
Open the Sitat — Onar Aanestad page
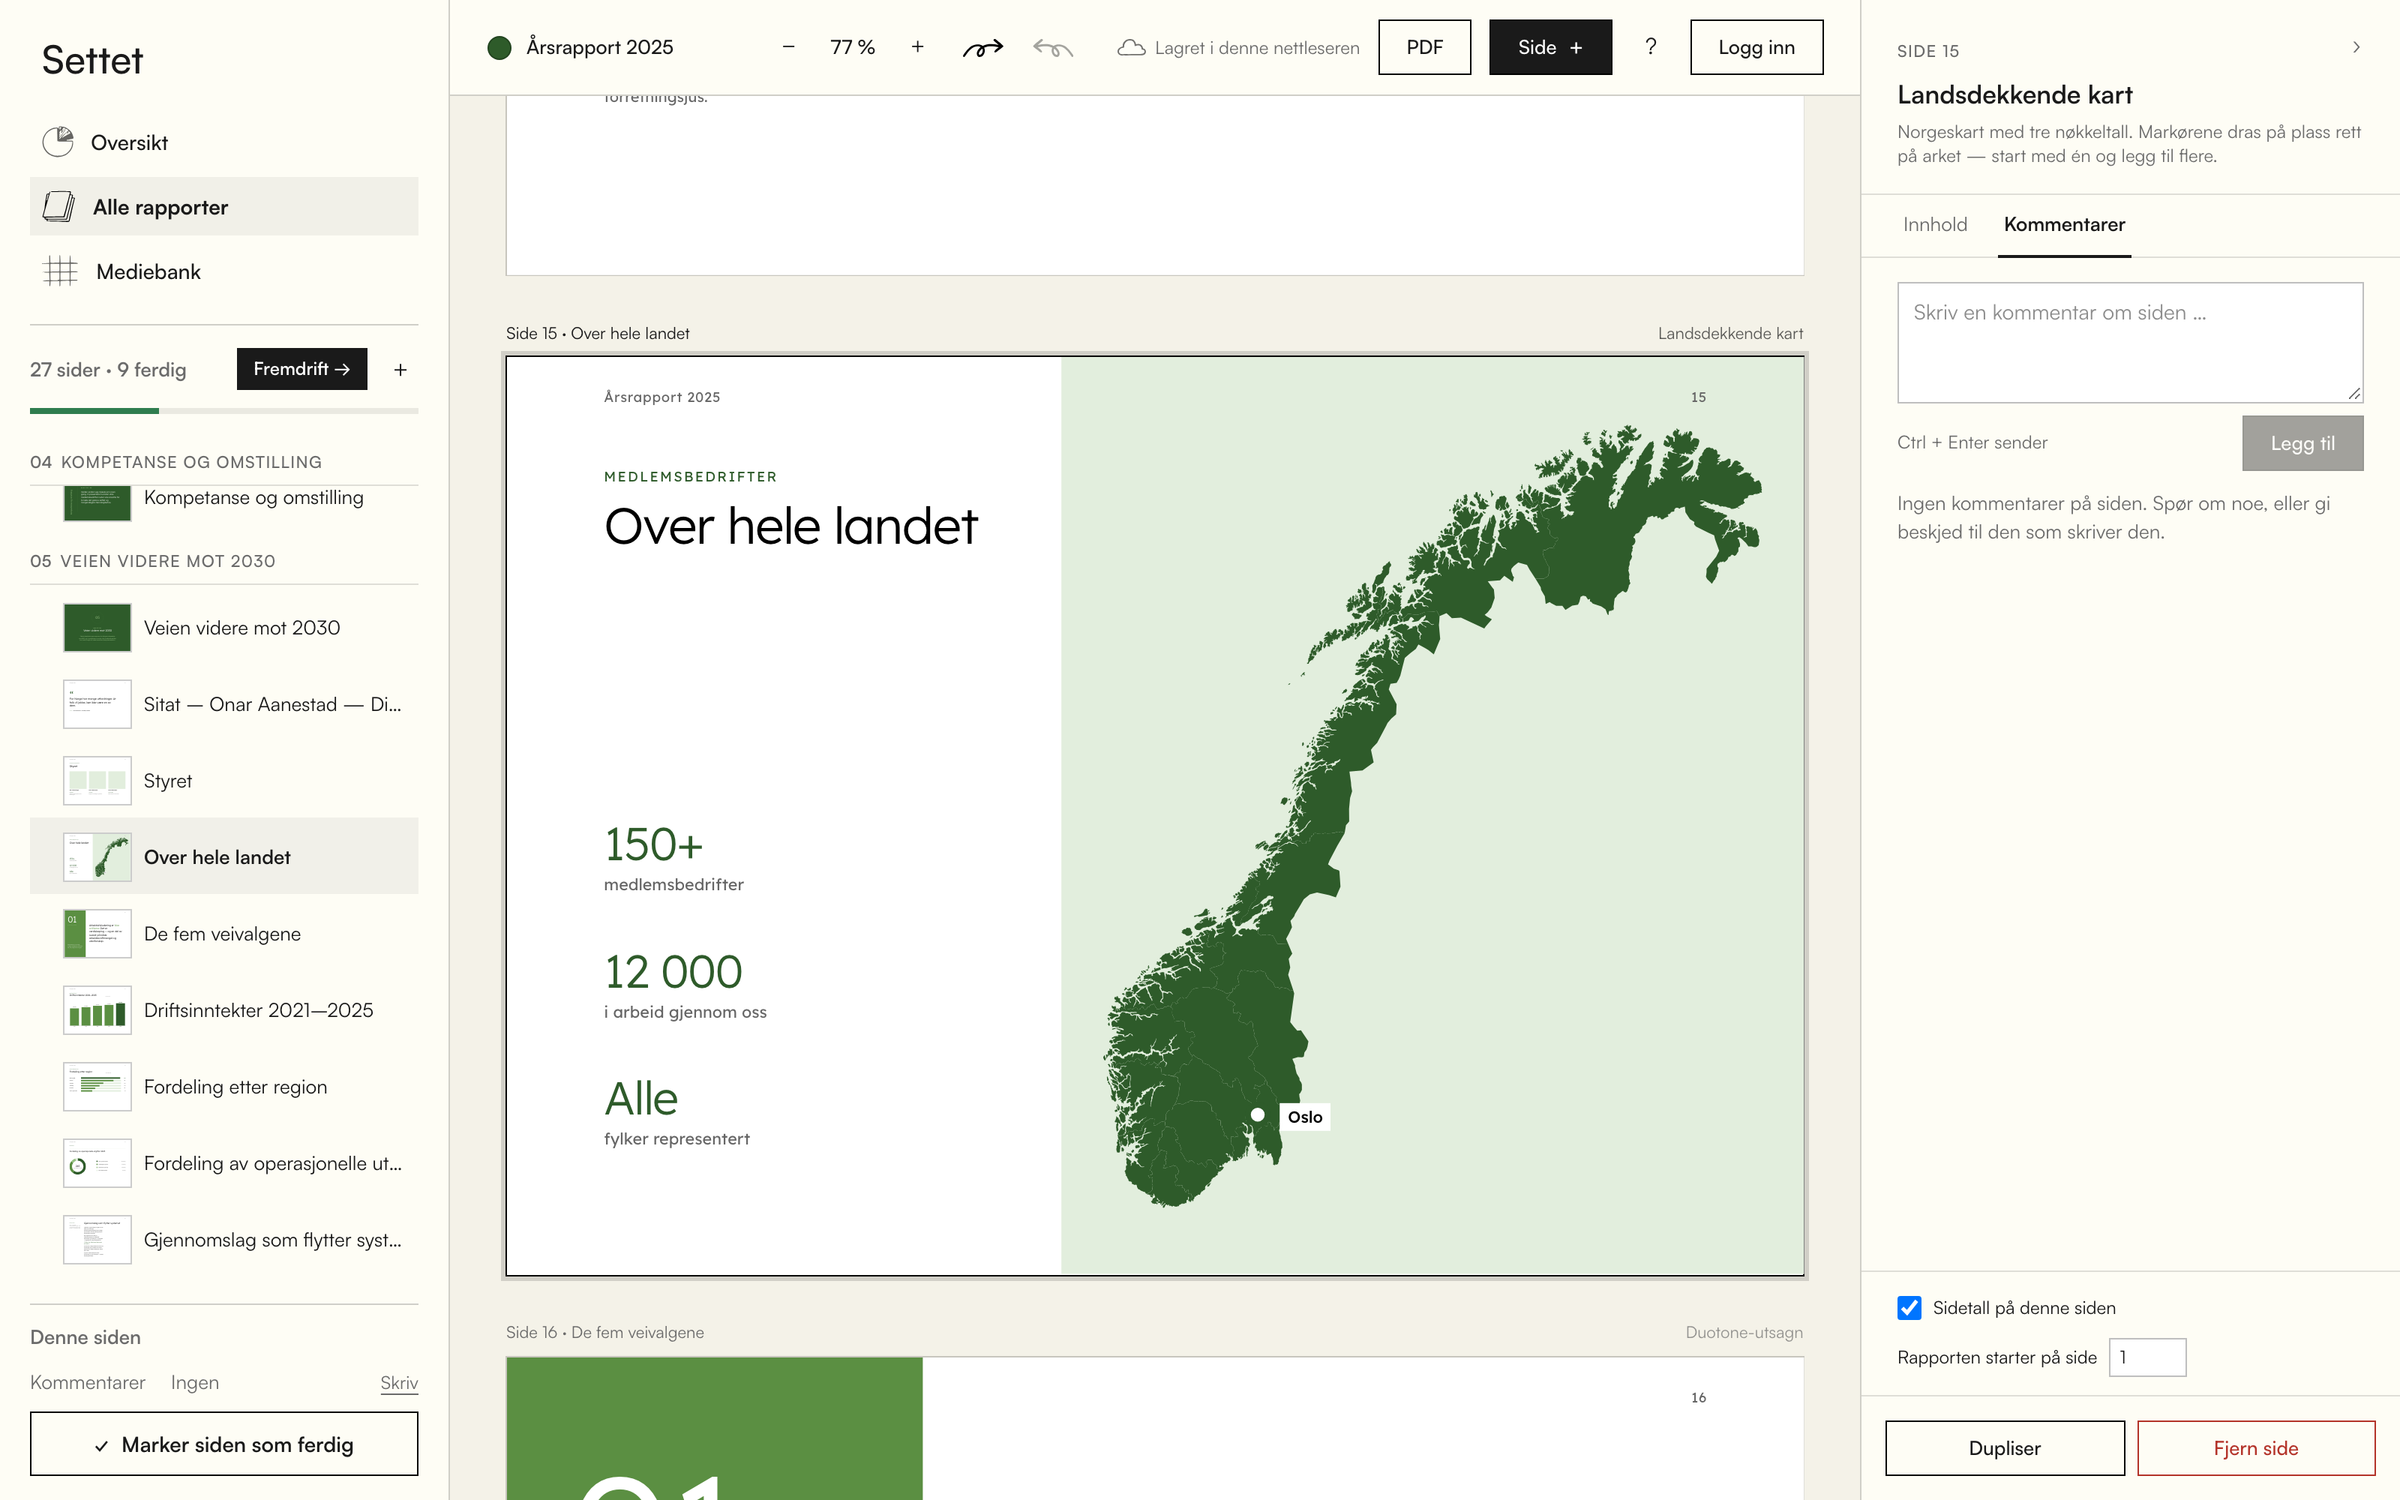tap(224, 704)
